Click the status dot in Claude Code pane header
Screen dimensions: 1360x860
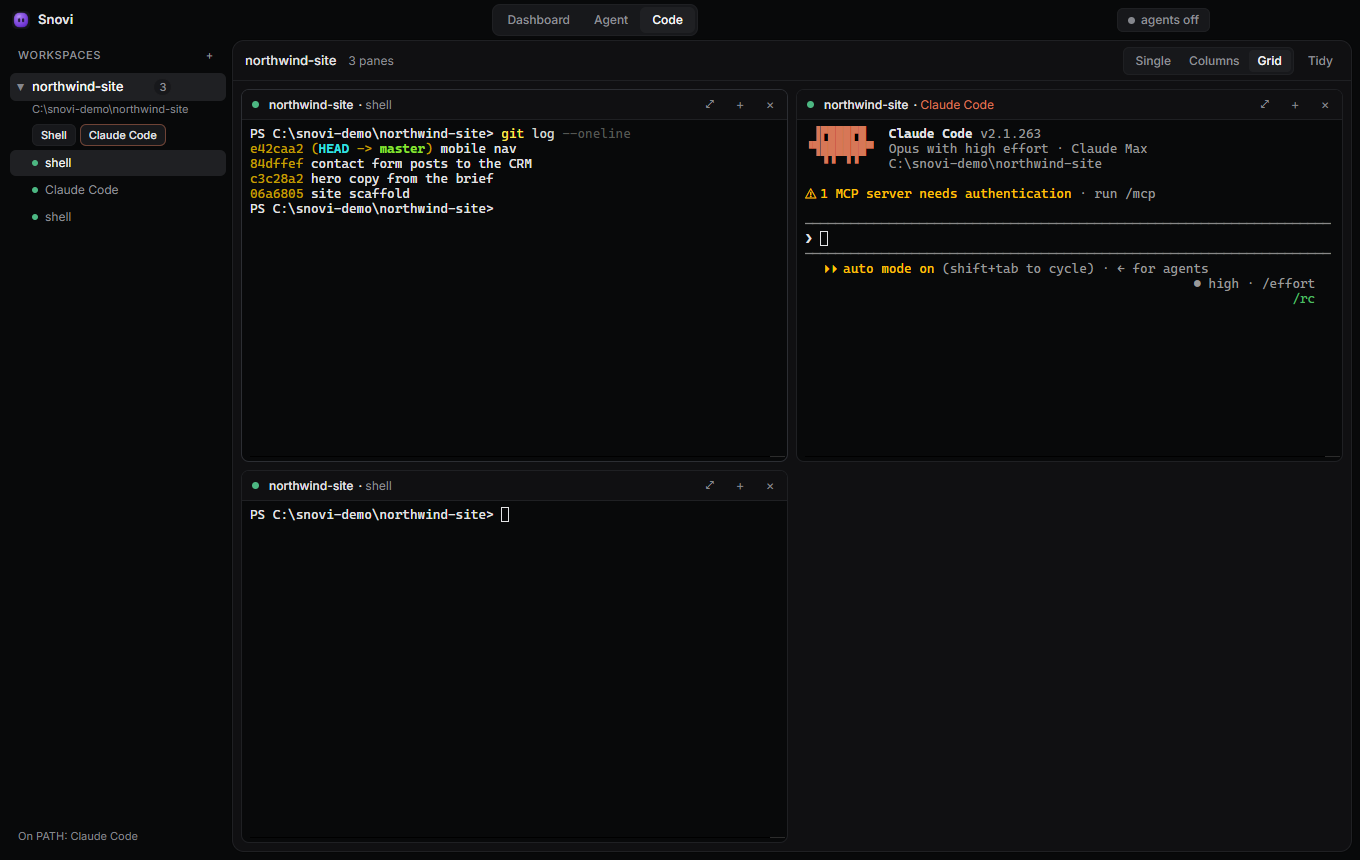810,104
